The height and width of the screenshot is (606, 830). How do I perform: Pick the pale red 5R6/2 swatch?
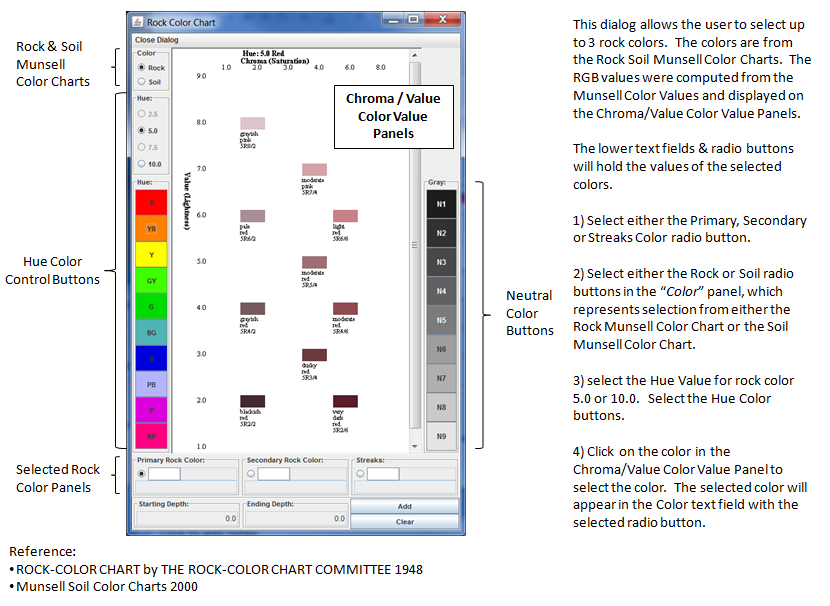point(252,216)
